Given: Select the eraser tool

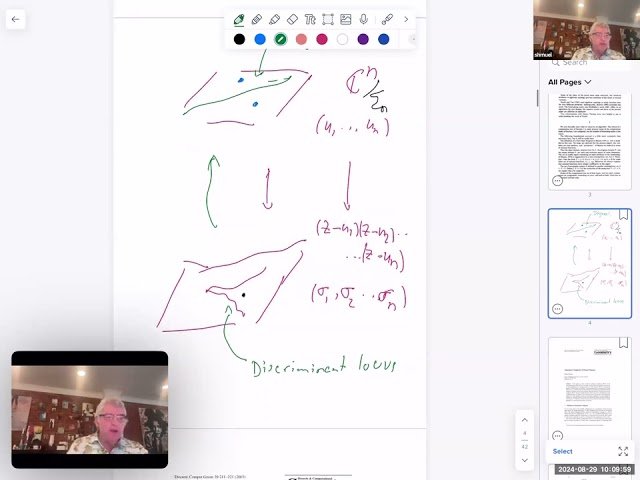Looking at the screenshot, I should (x=292, y=19).
